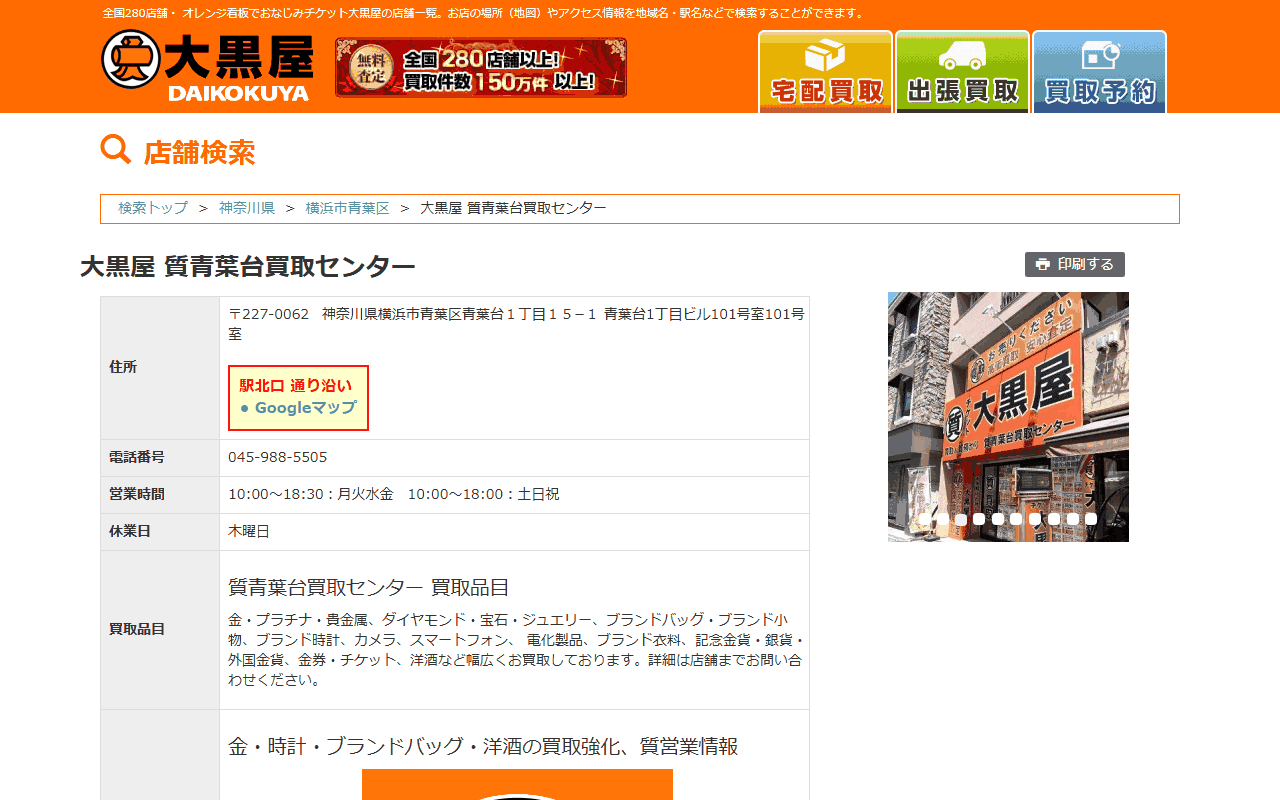Click the 無料査定 280 stores banner

(481, 68)
